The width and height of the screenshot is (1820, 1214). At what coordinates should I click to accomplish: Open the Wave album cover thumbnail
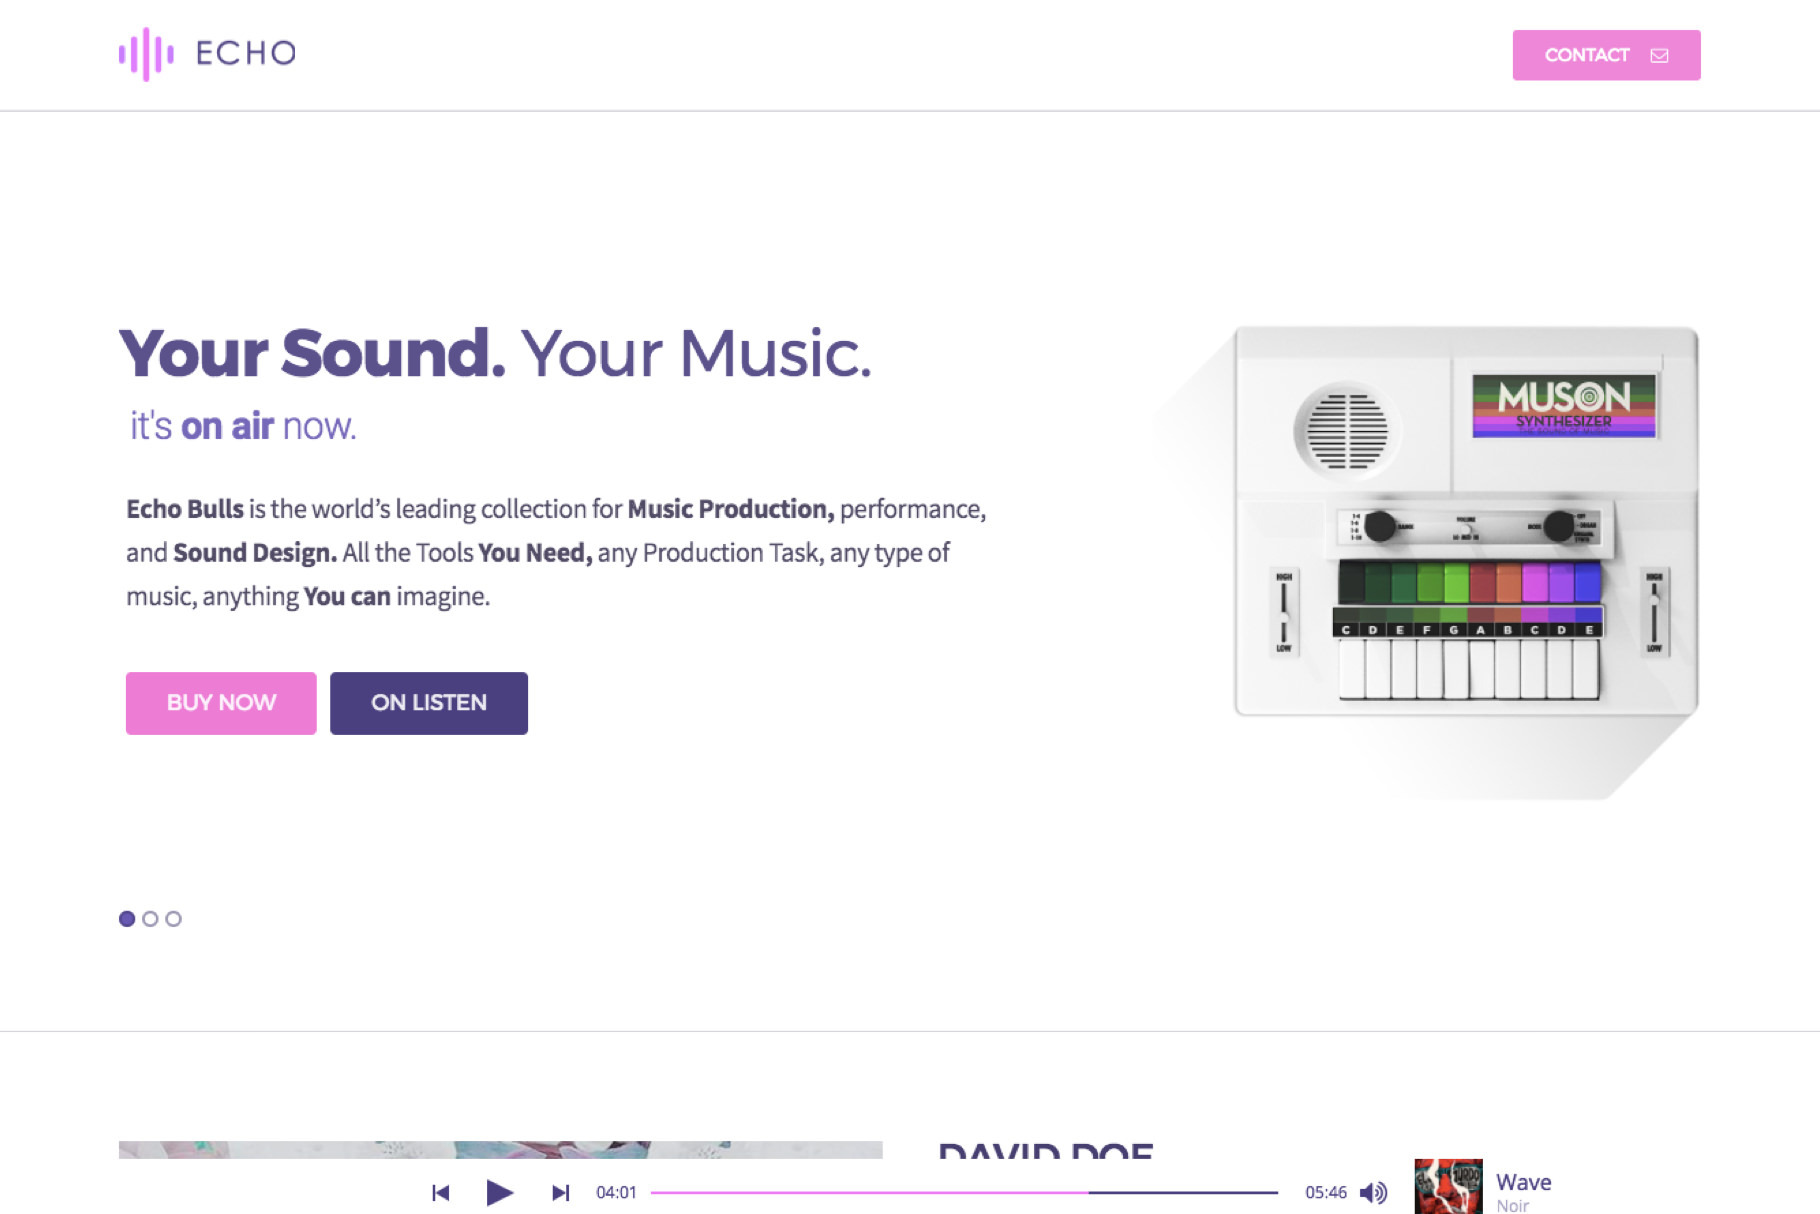[1448, 1188]
